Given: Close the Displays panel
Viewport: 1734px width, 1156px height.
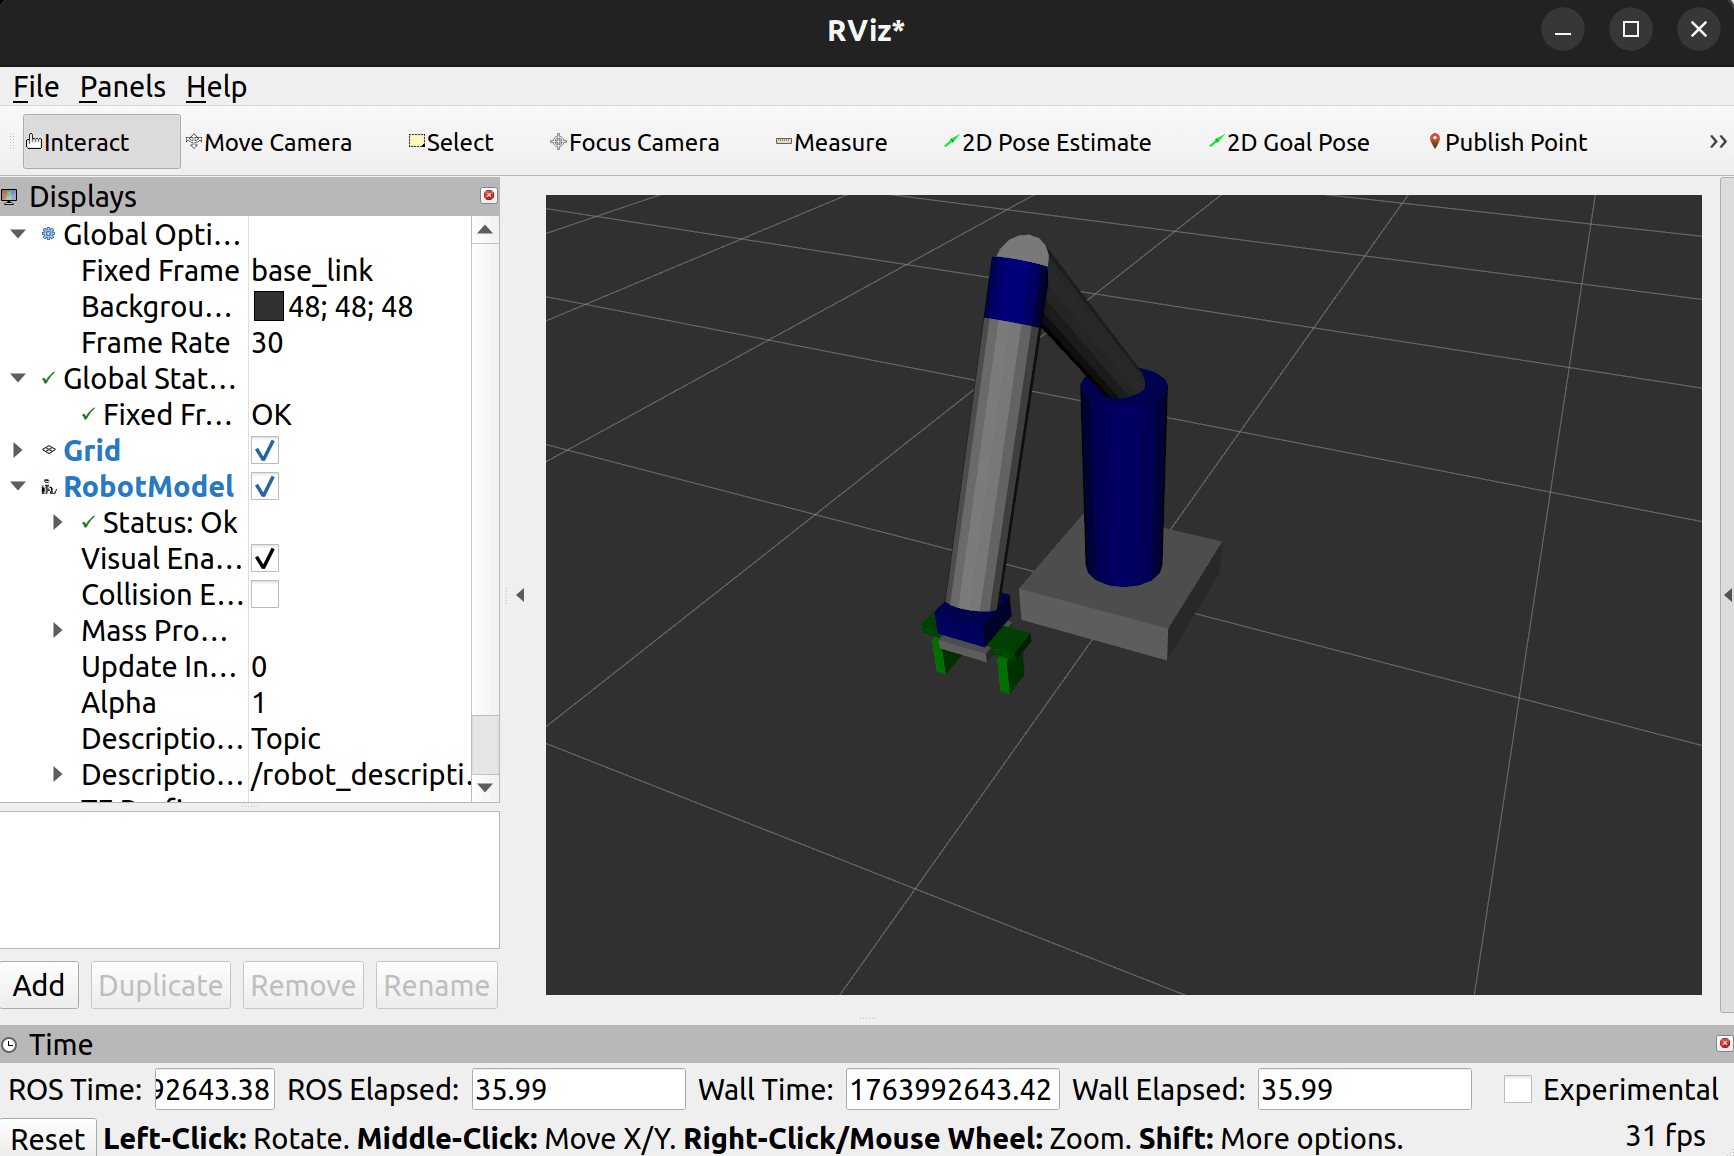Looking at the screenshot, I should 489,195.
